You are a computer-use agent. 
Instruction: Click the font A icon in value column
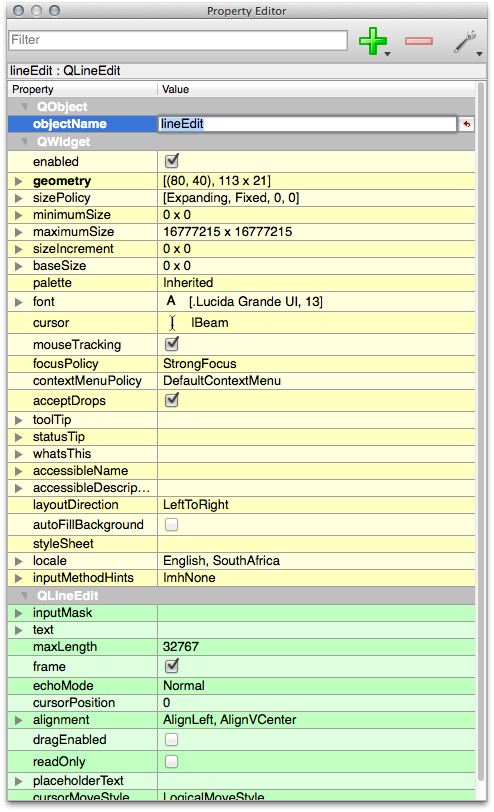tap(171, 301)
